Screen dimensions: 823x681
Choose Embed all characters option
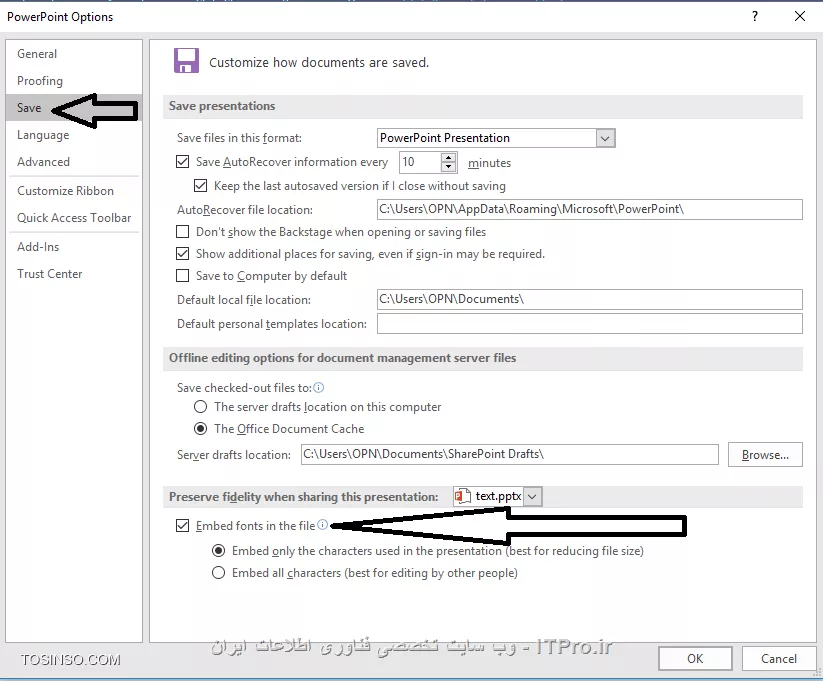[x=218, y=573]
